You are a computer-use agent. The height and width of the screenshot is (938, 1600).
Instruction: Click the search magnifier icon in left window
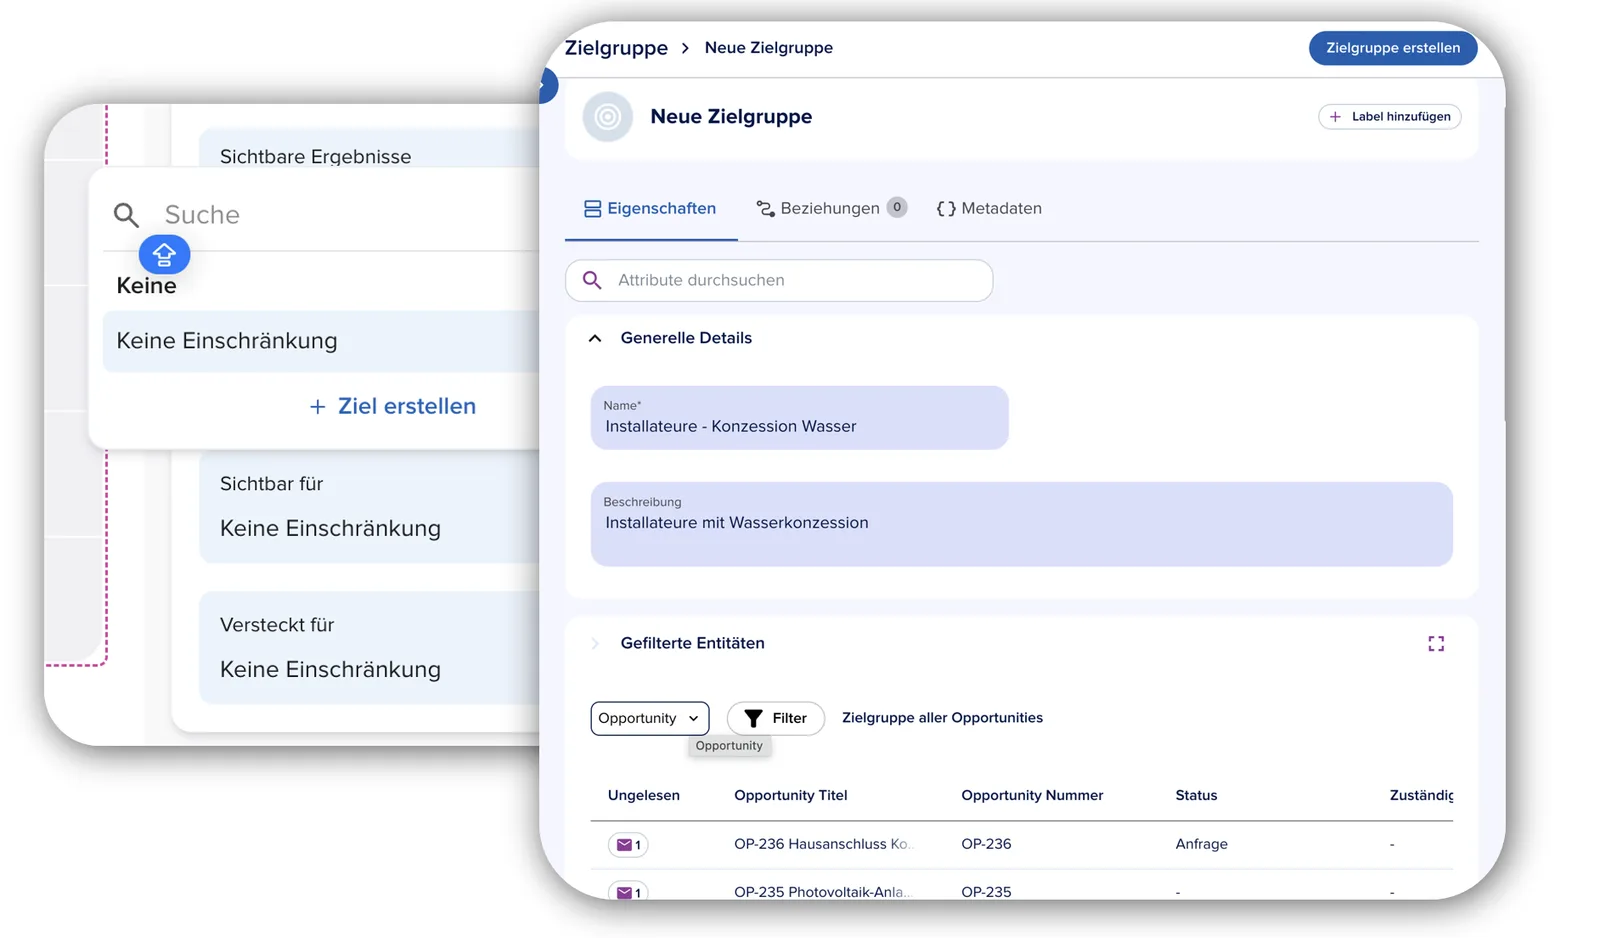click(x=126, y=215)
